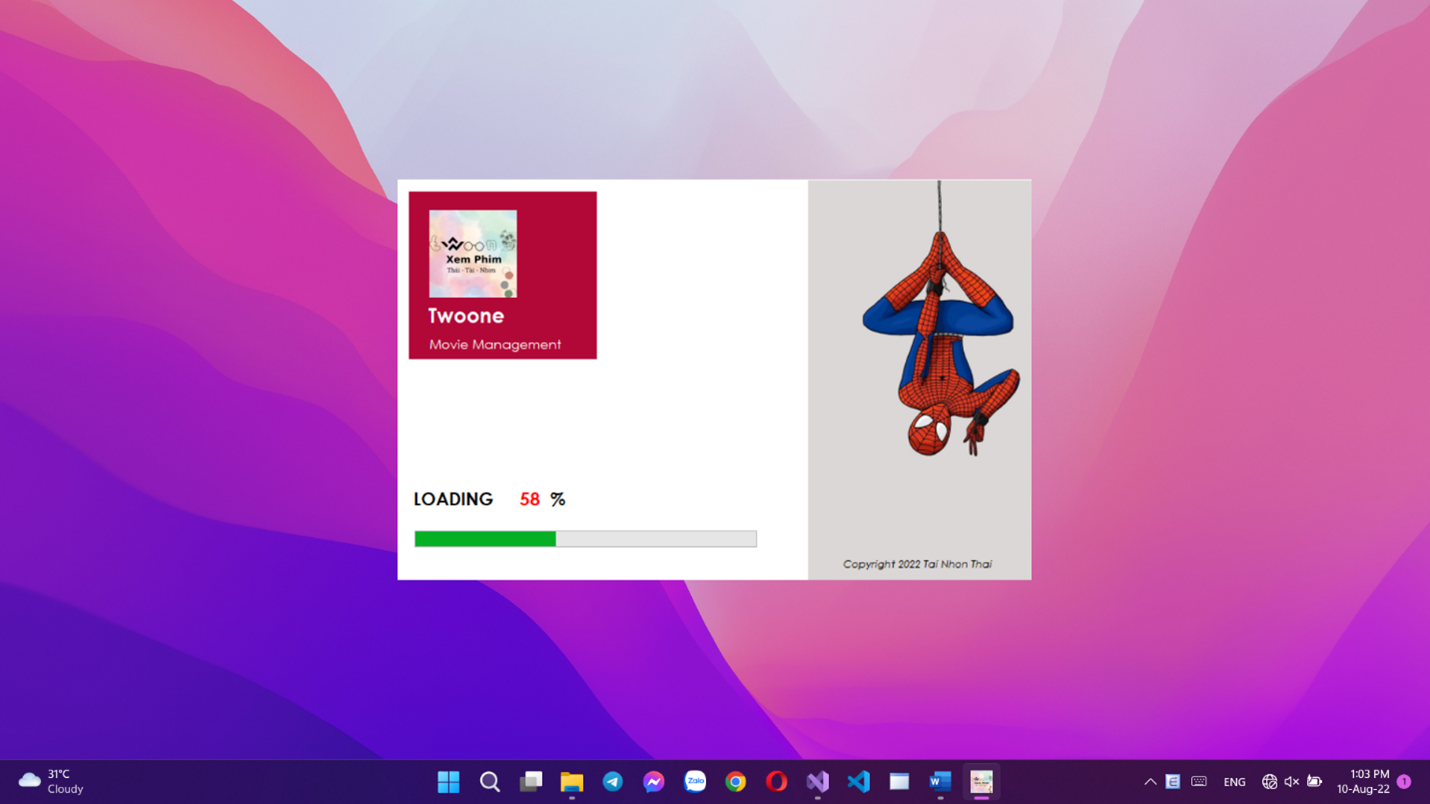Click the loading progress bar
This screenshot has height=804, width=1430.
coord(585,539)
